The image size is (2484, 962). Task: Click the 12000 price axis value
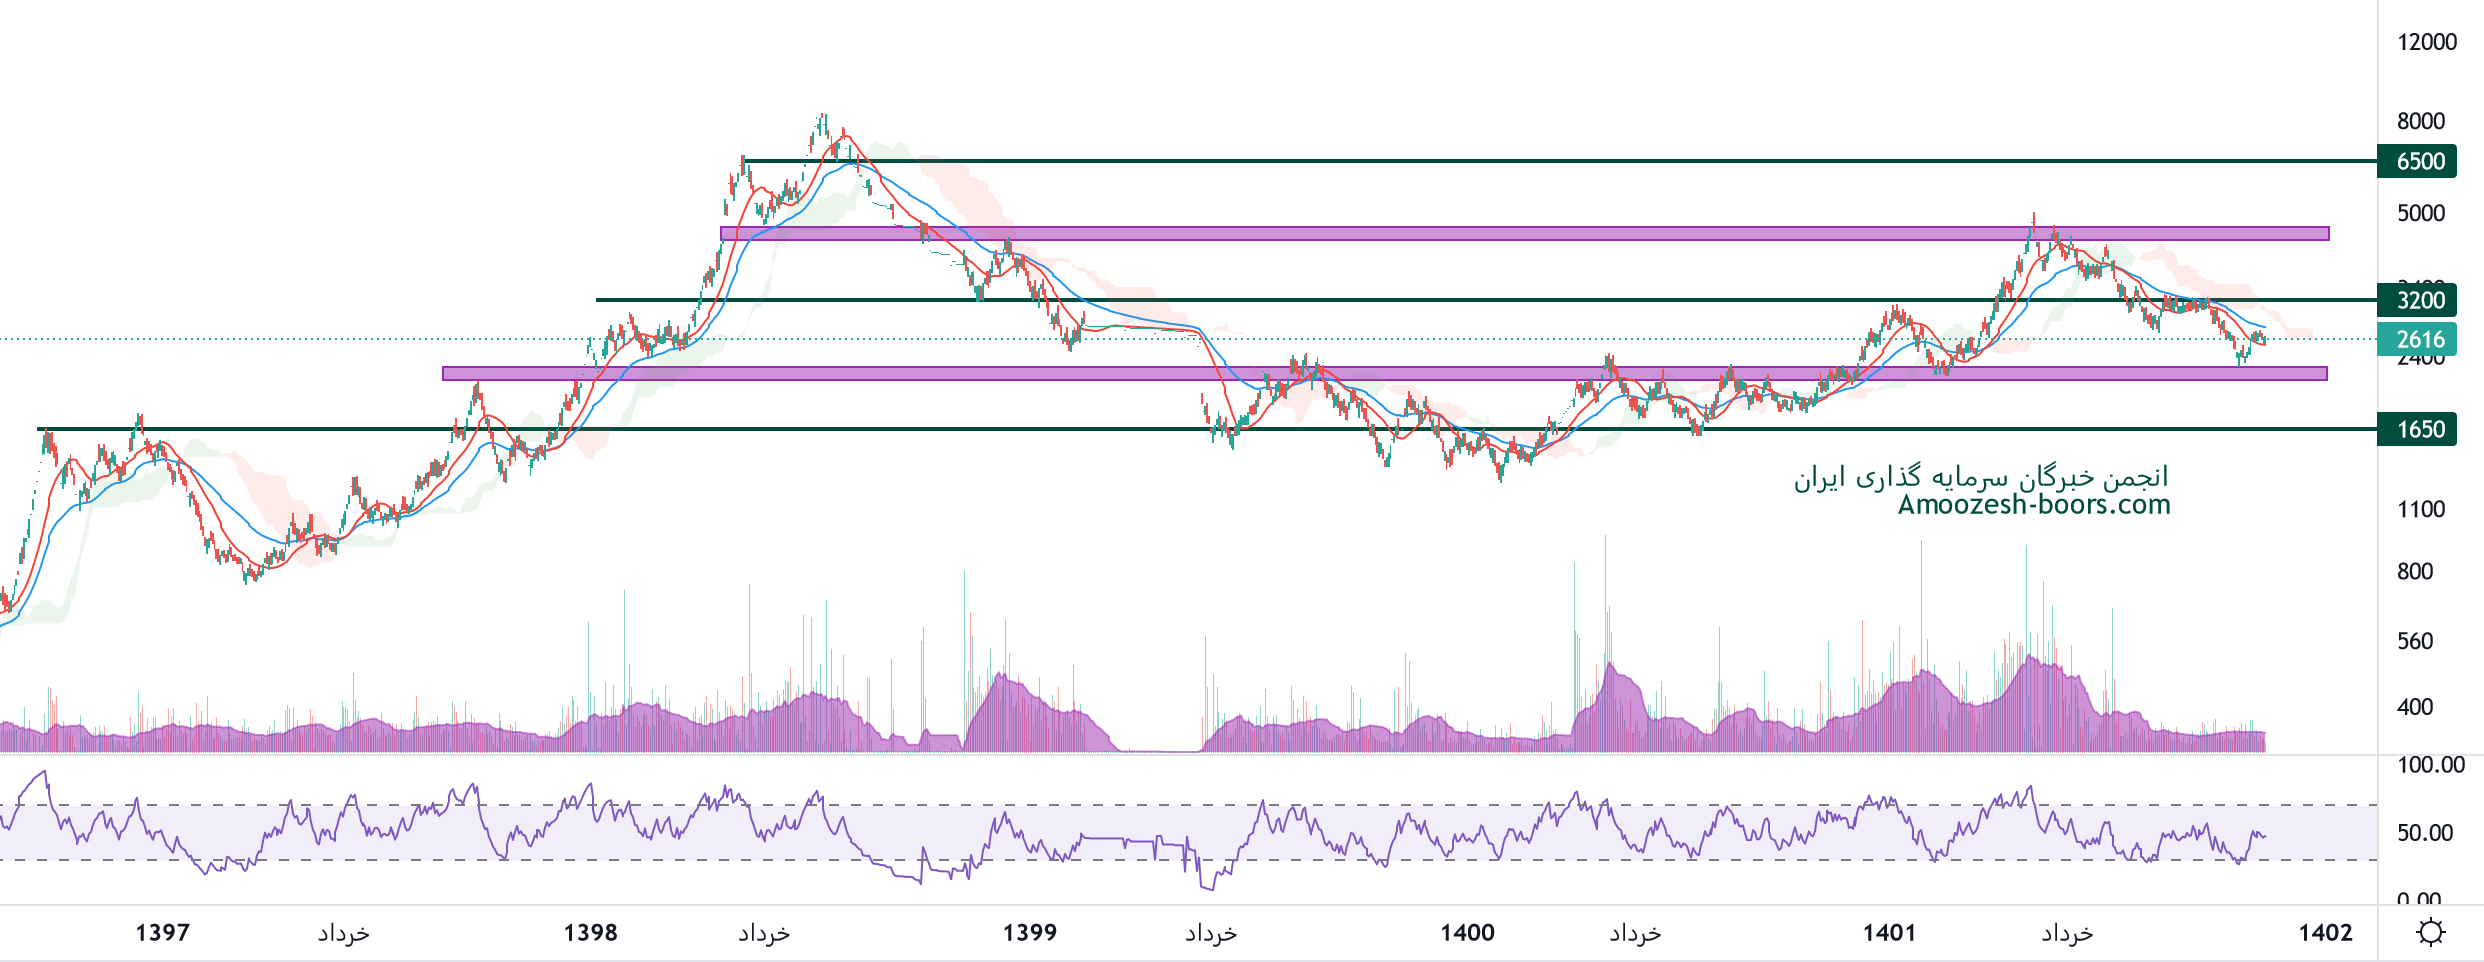point(2426,42)
